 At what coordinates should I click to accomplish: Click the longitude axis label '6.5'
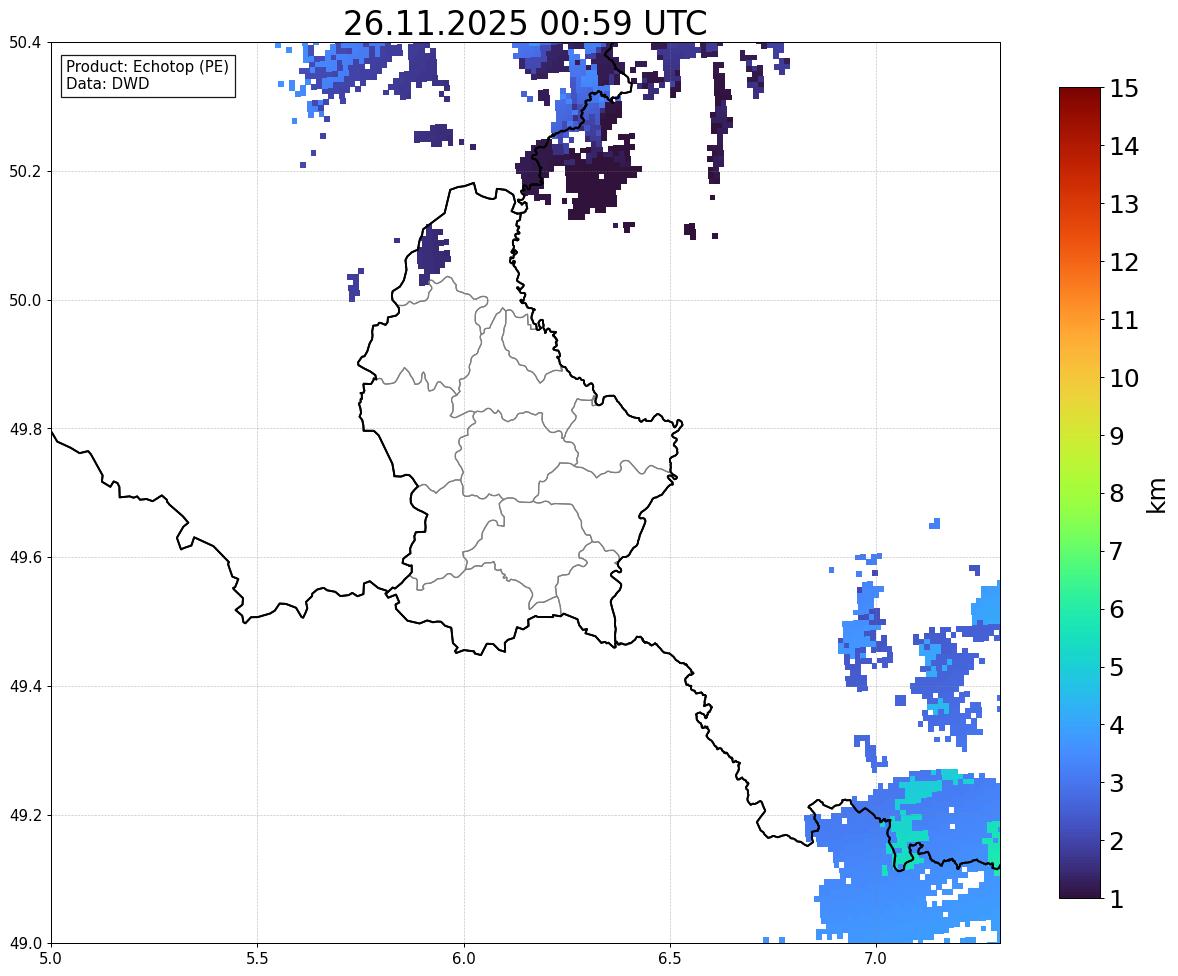click(669, 959)
